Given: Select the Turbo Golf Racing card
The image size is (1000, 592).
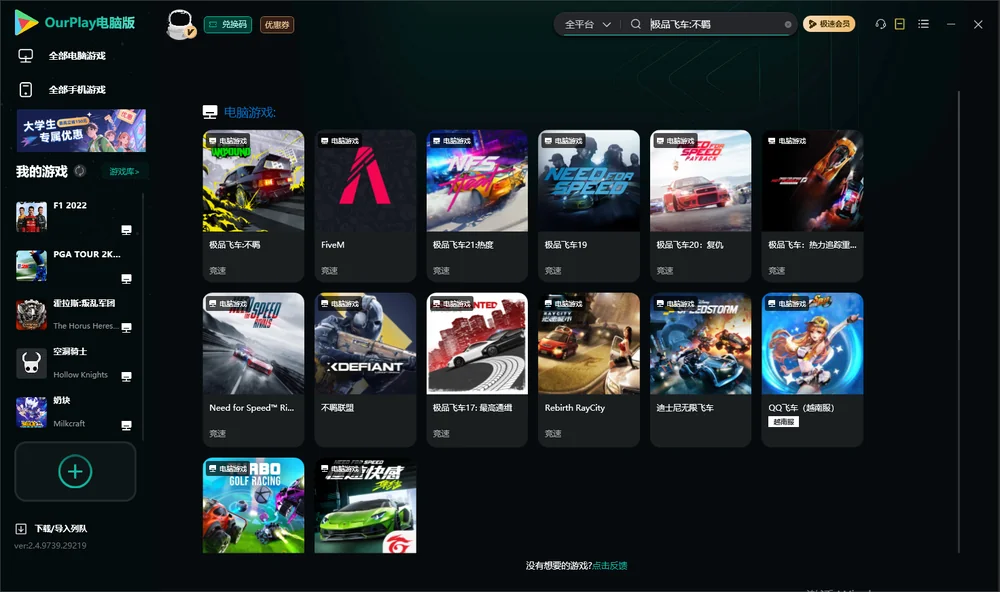Looking at the screenshot, I should point(253,505).
